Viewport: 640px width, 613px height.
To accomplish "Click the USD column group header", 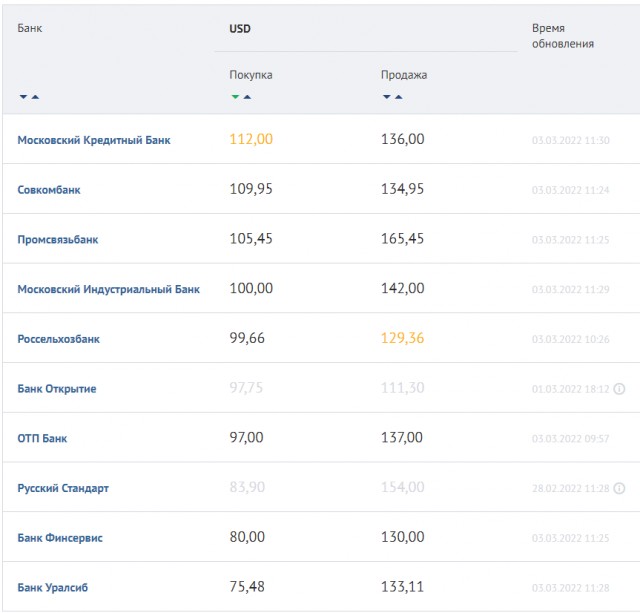I will coord(240,29).
